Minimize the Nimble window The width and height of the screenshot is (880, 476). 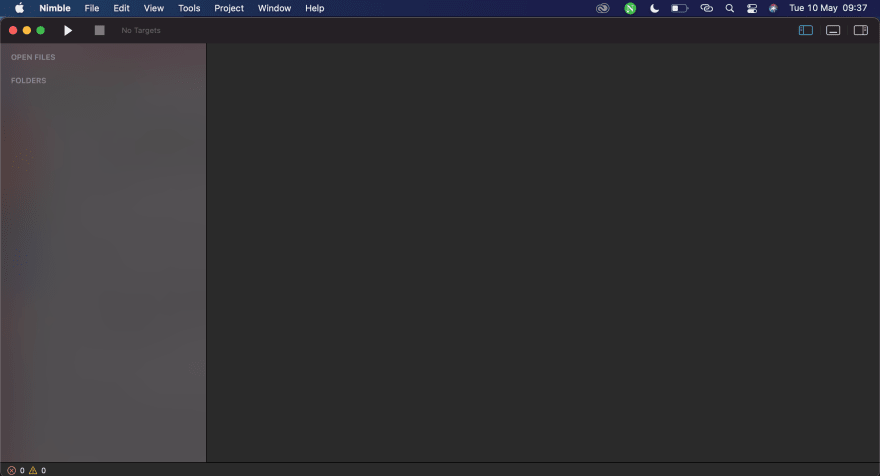(26, 30)
